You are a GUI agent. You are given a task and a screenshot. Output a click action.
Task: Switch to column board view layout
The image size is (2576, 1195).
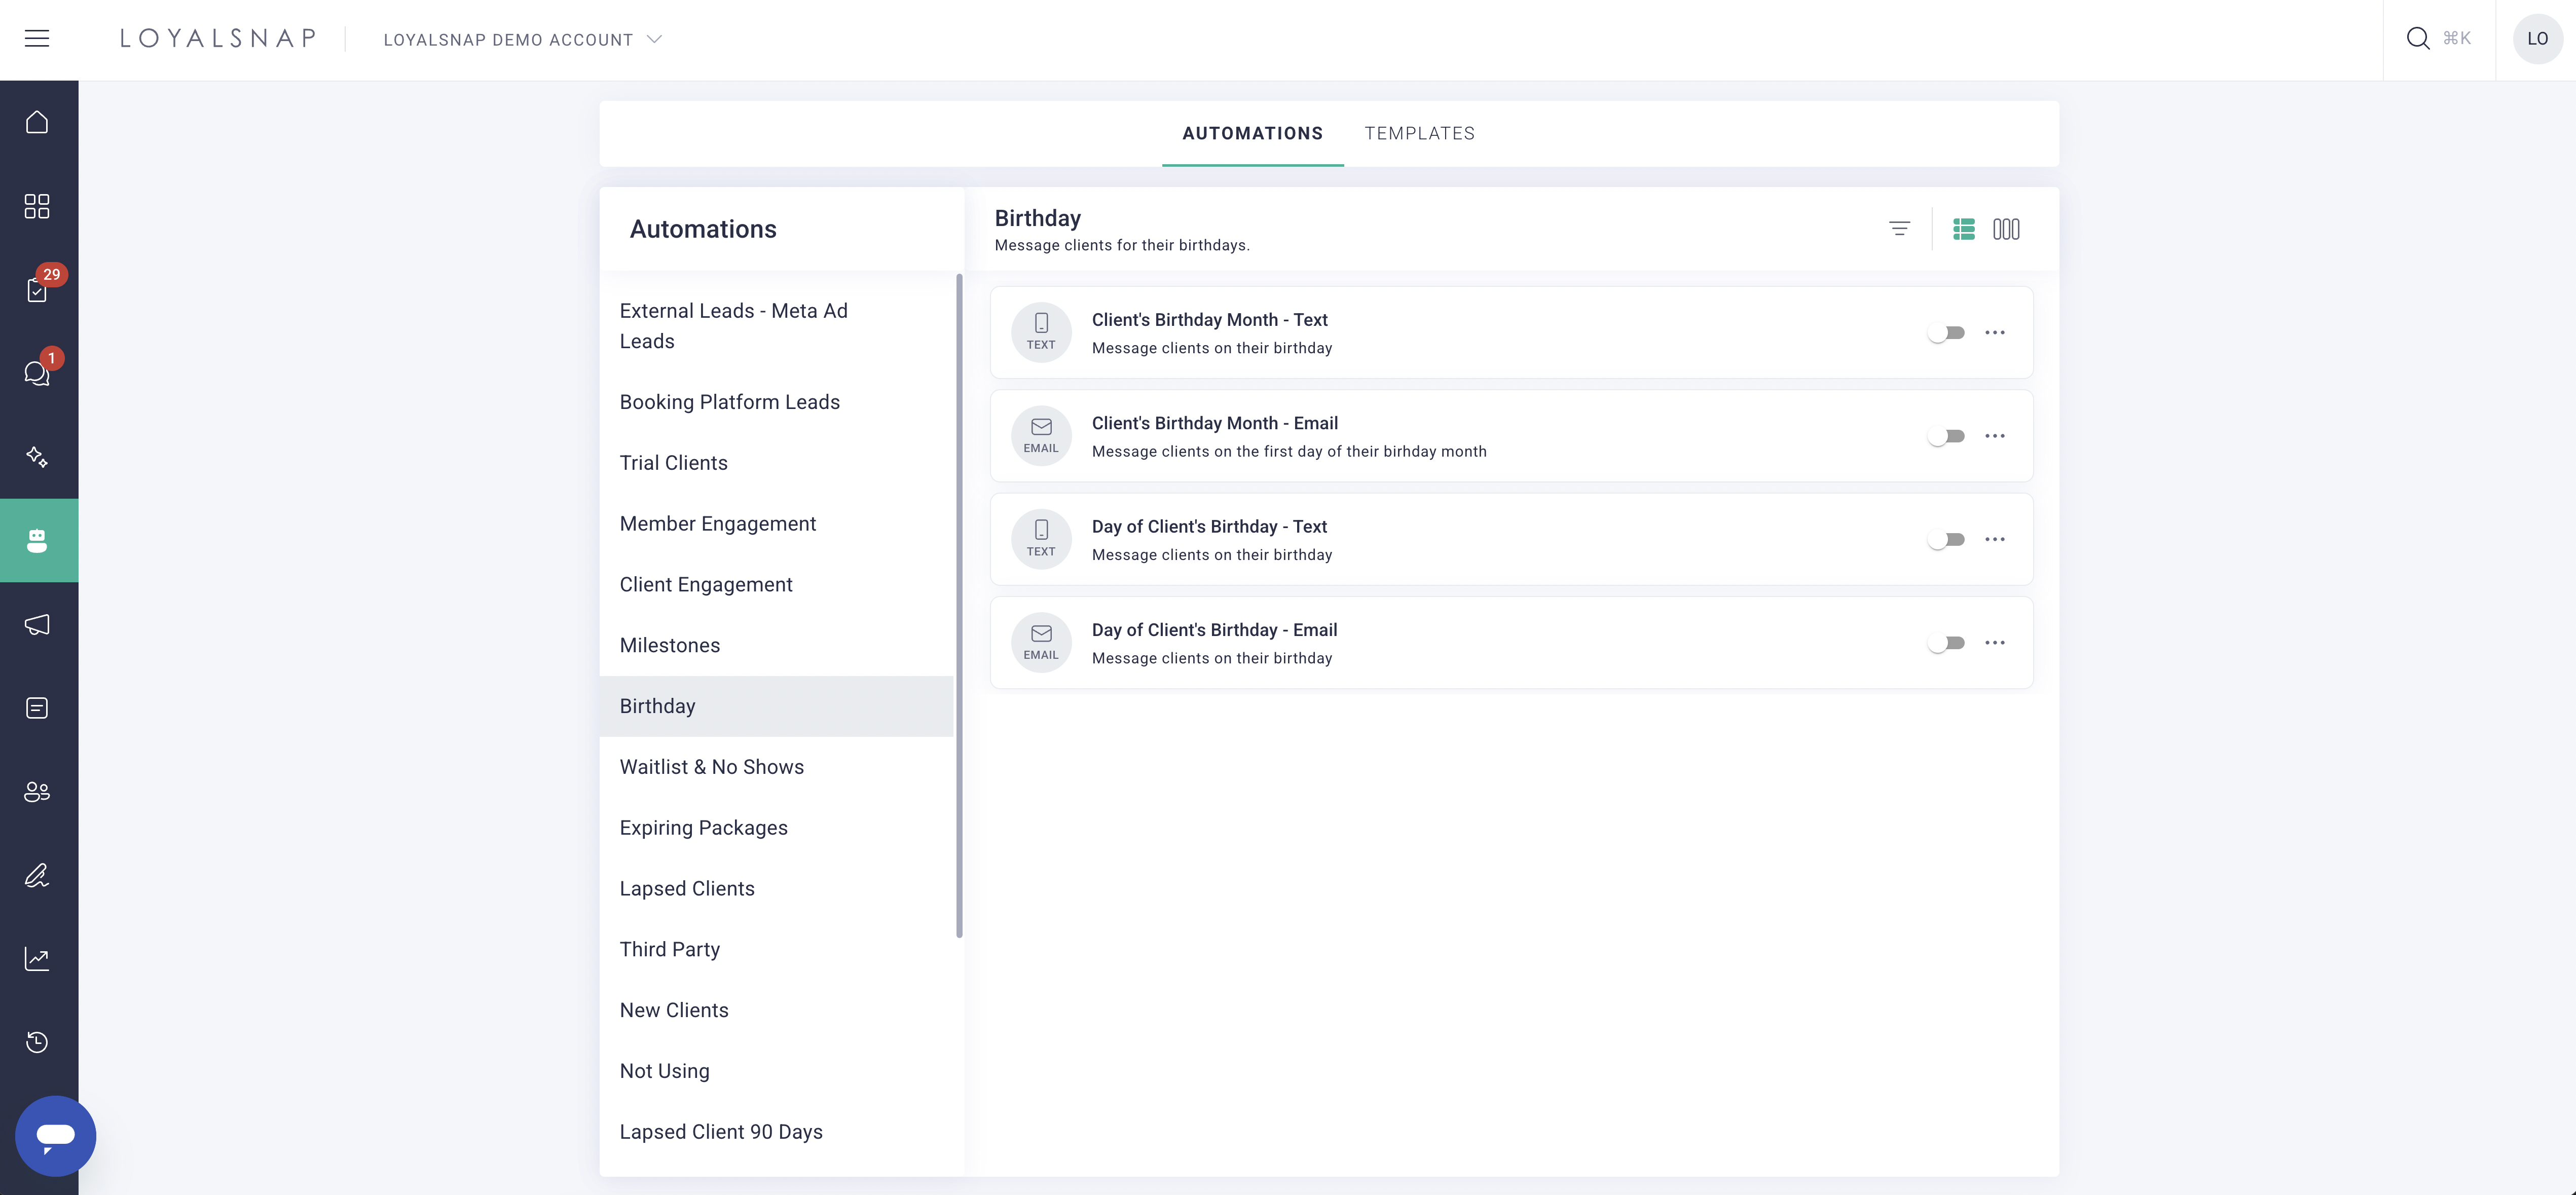pos(2006,229)
